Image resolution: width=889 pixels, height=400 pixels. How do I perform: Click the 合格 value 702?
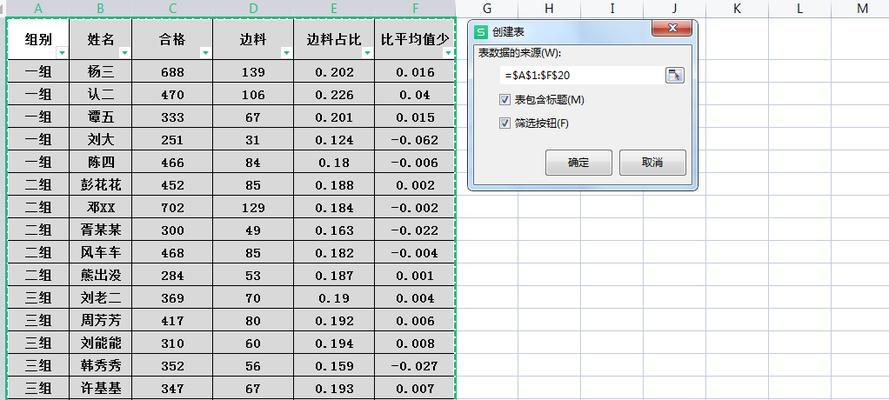[x=172, y=207]
